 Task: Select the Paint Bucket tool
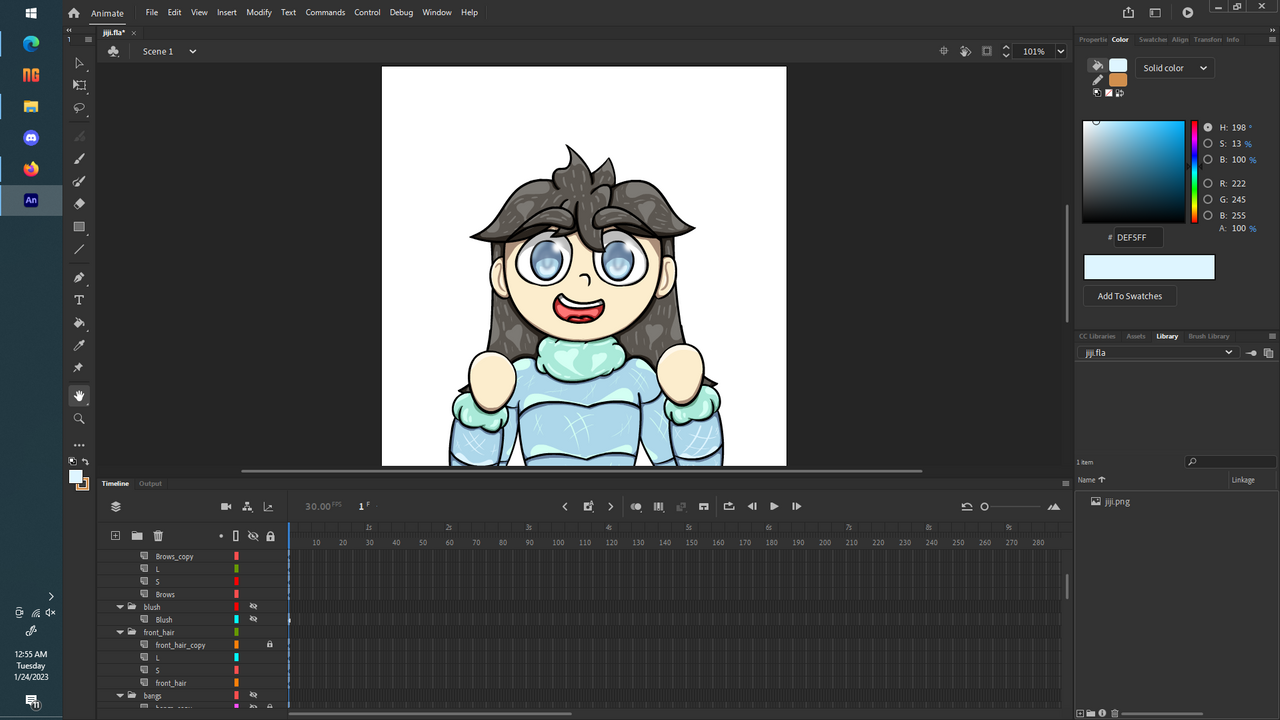[x=79, y=323]
